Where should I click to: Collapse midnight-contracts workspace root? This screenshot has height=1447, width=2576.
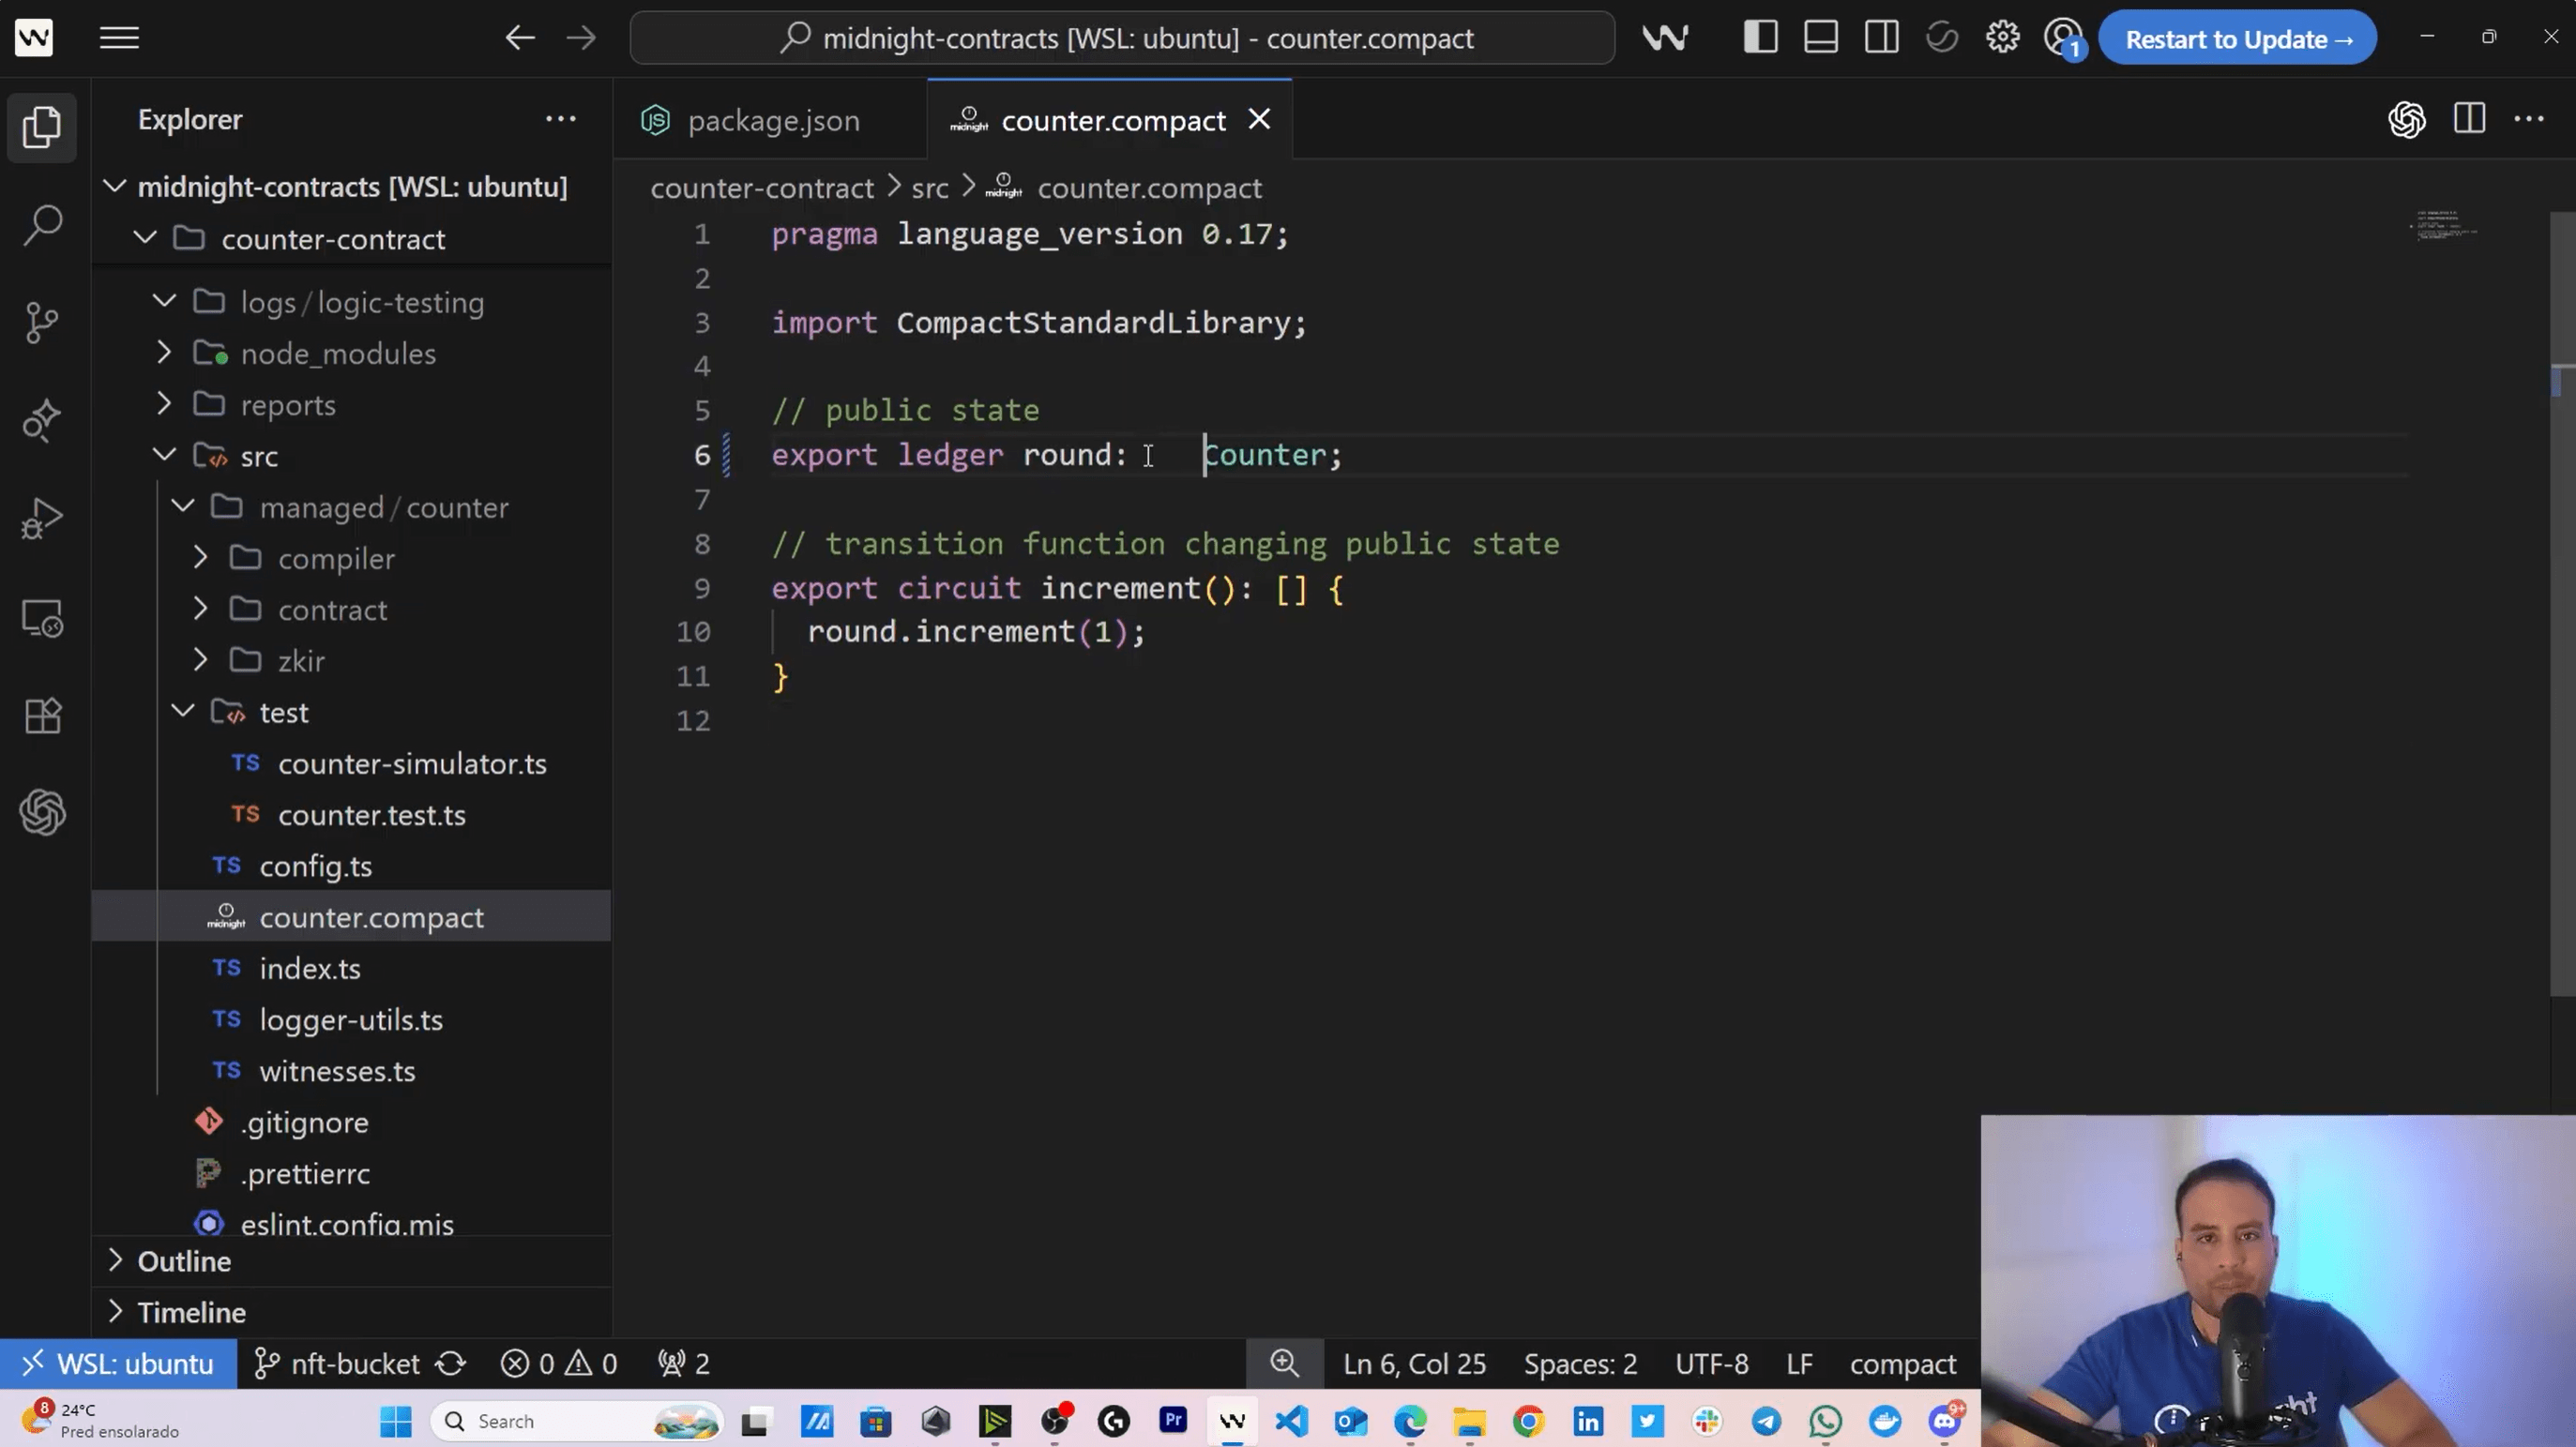click(116, 186)
